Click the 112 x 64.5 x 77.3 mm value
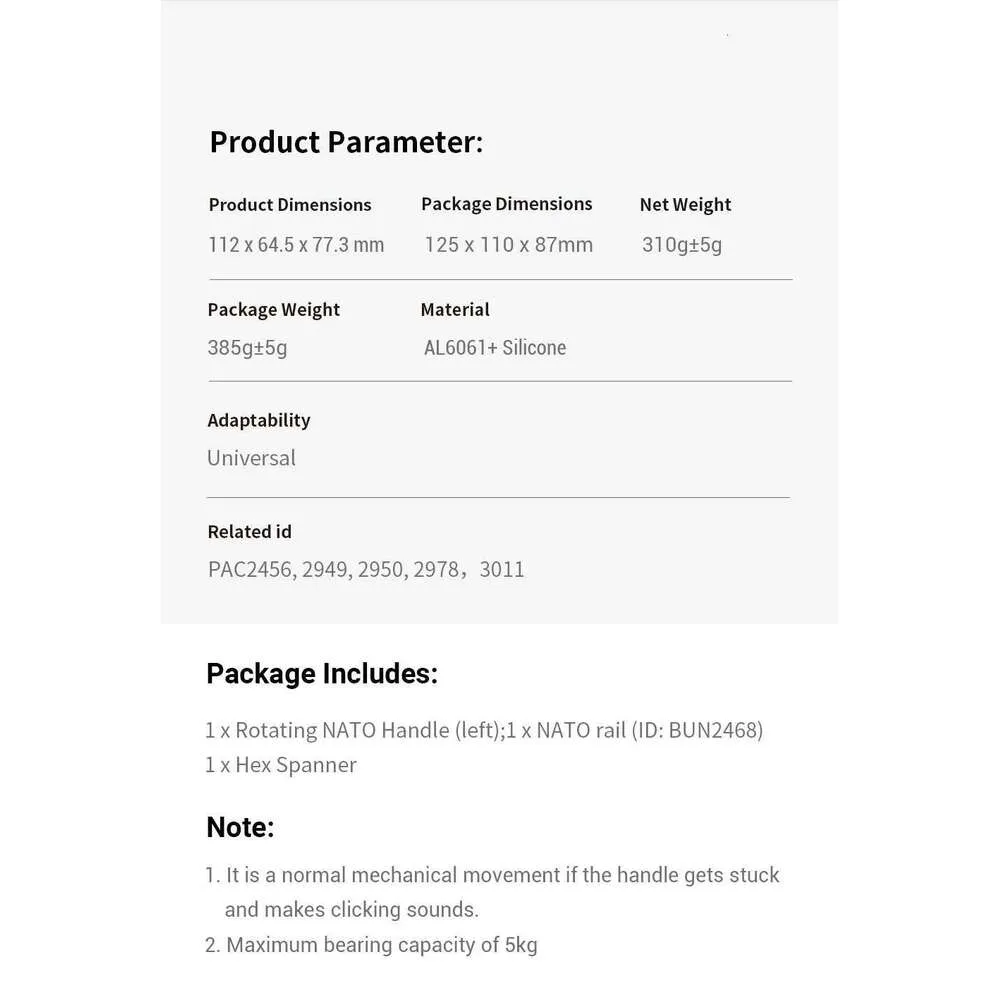1000x1000 pixels. click(296, 245)
